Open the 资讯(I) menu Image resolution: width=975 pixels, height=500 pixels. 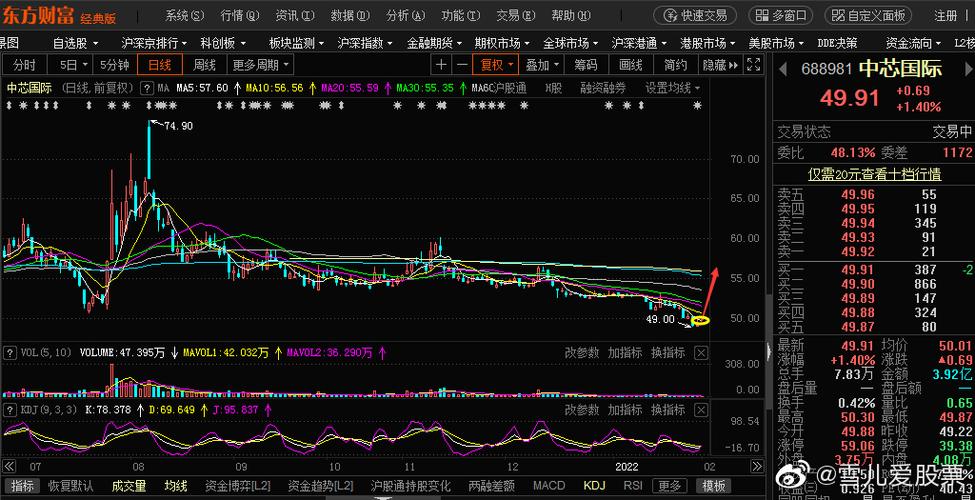coord(295,15)
